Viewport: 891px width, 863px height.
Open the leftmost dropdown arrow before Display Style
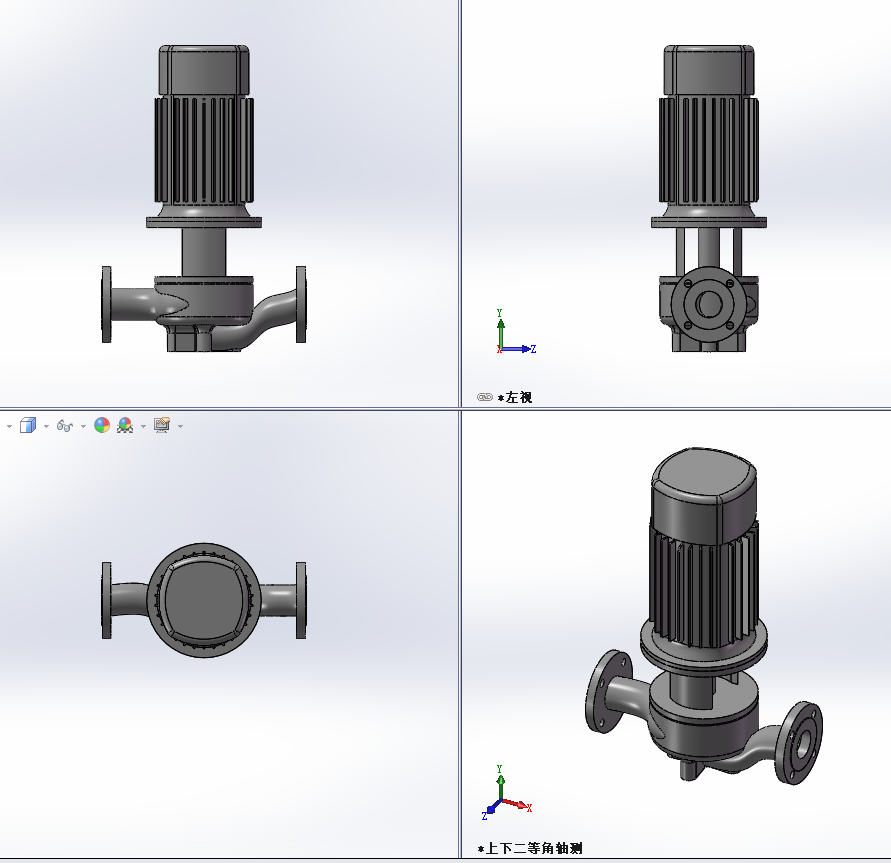pyautogui.click(x=9, y=426)
